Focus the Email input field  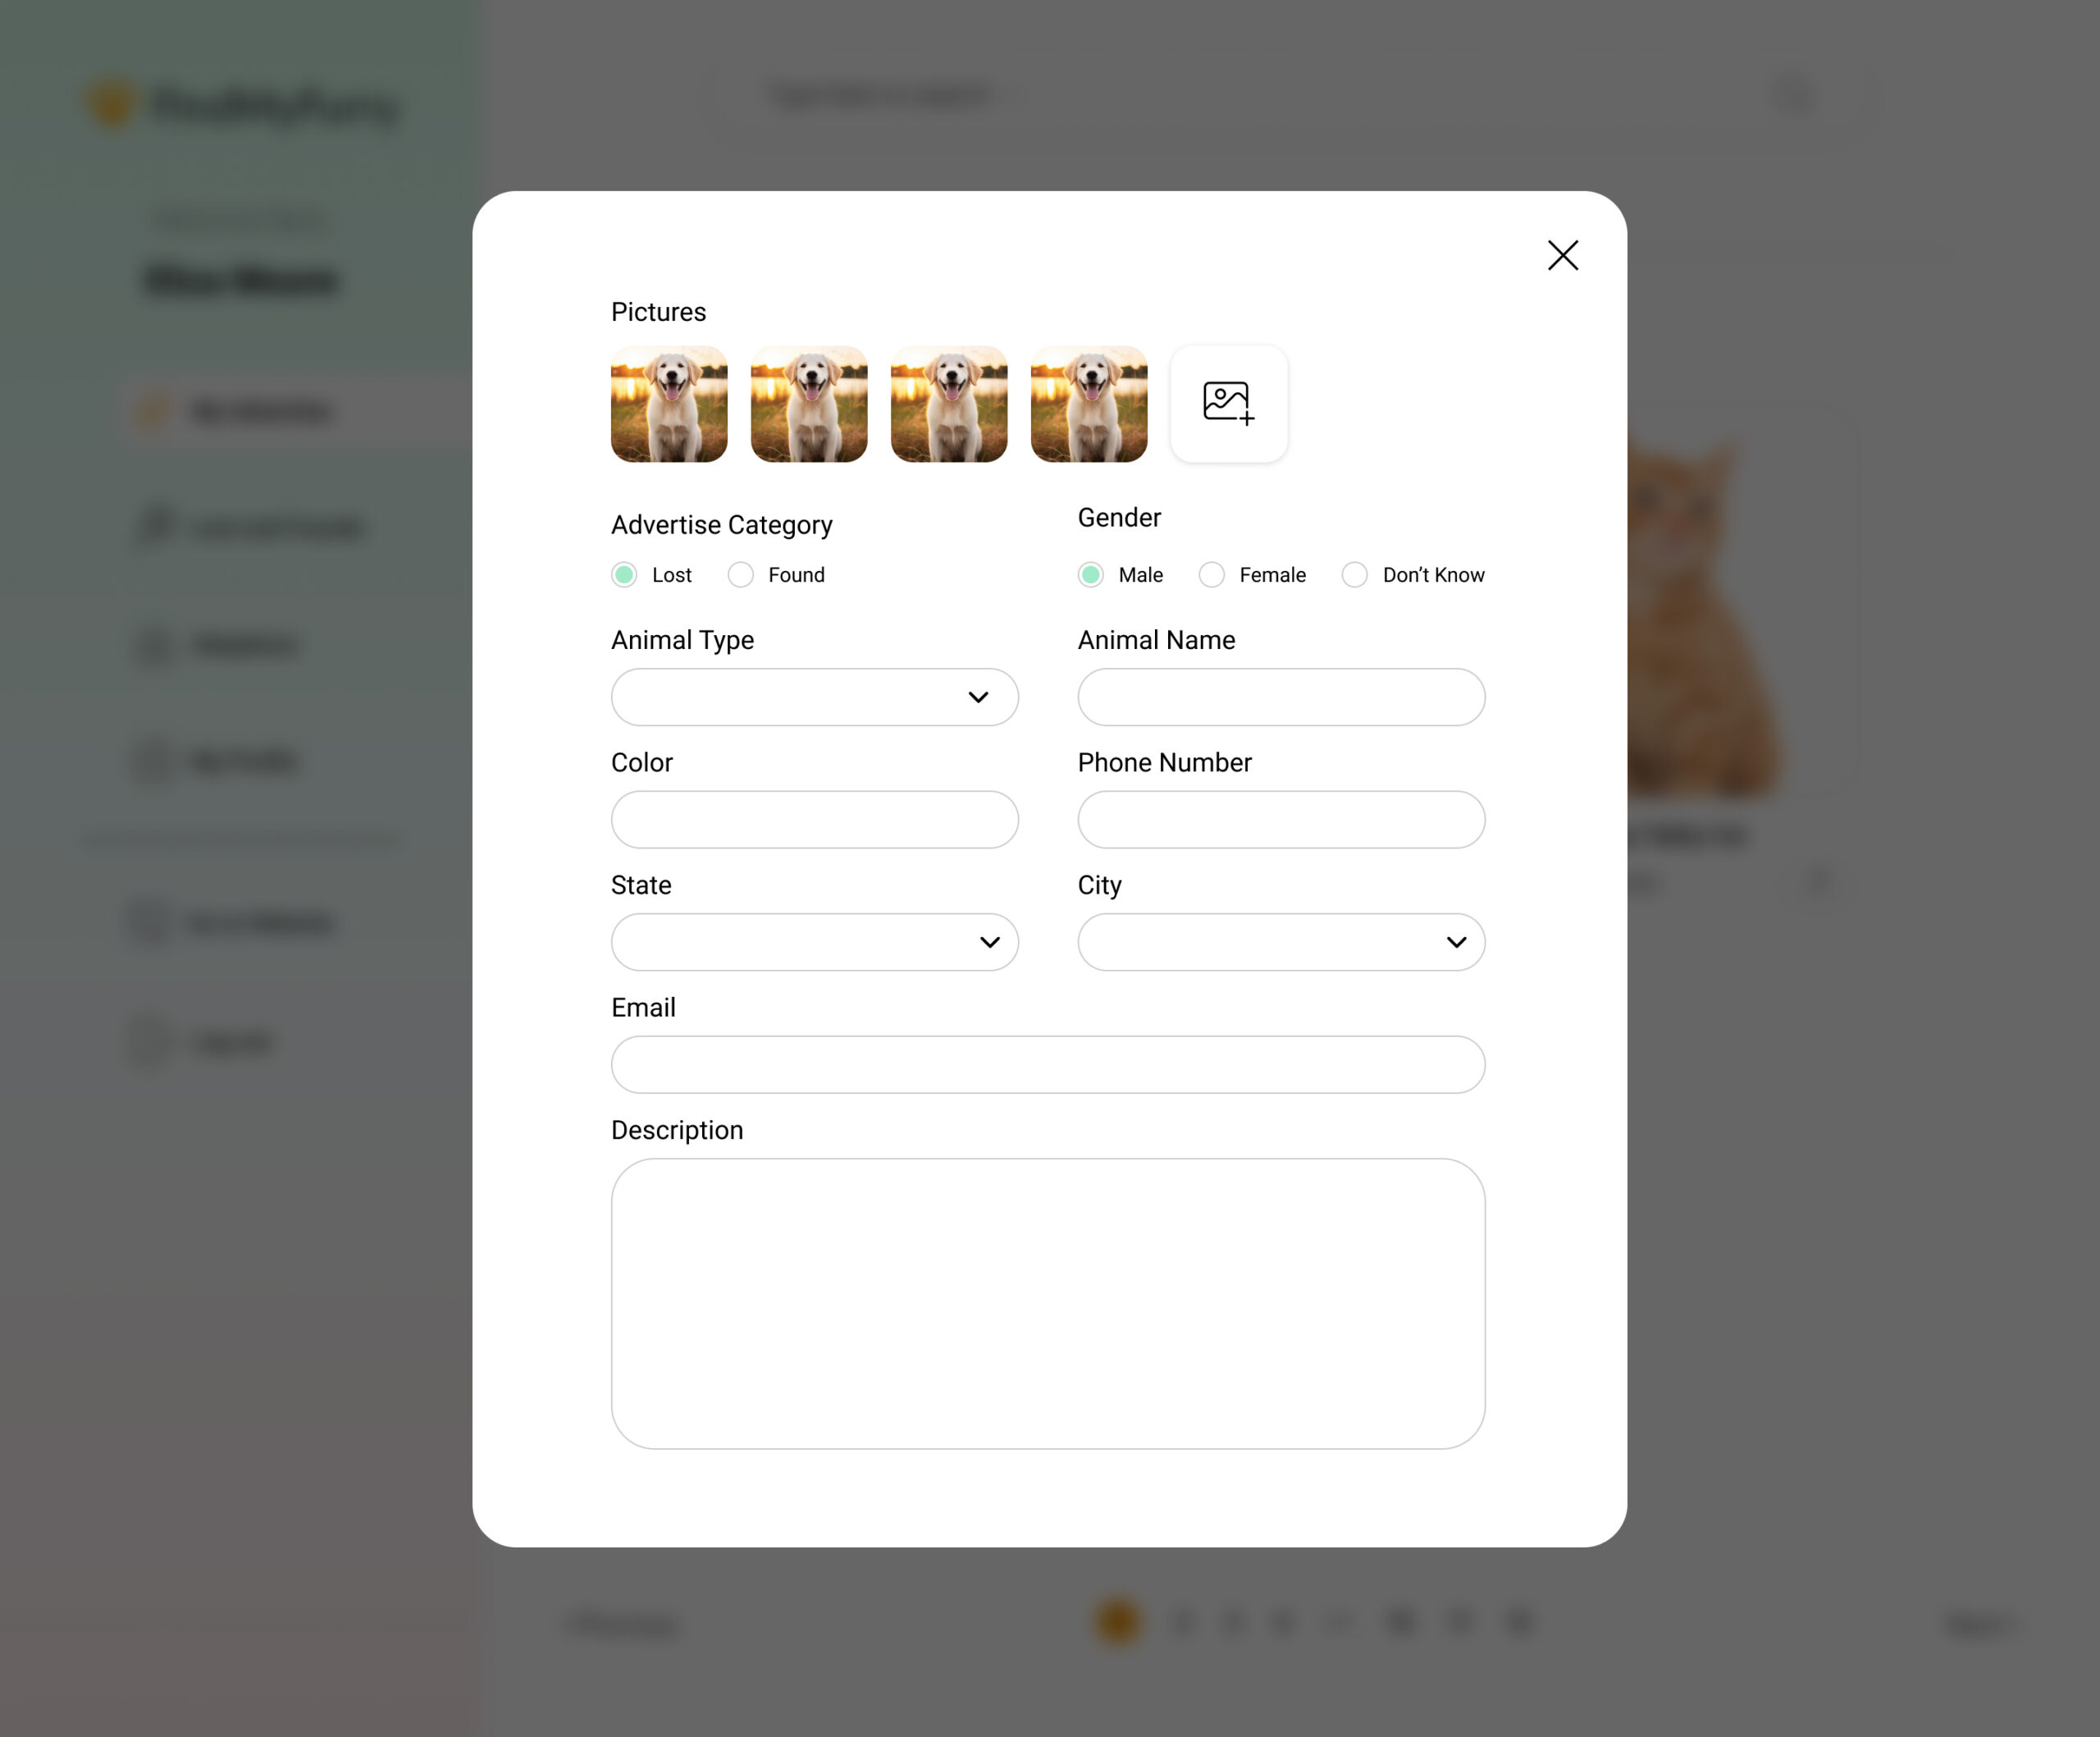pyautogui.click(x=1048, y=1065)
